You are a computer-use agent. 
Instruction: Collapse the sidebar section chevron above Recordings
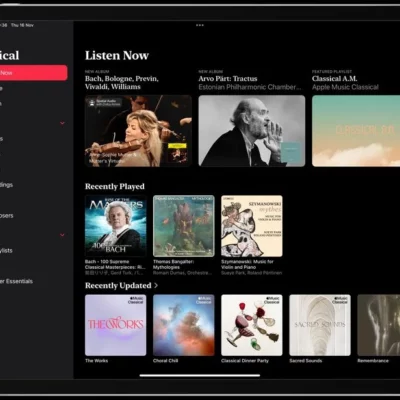[x=62, y=123]
